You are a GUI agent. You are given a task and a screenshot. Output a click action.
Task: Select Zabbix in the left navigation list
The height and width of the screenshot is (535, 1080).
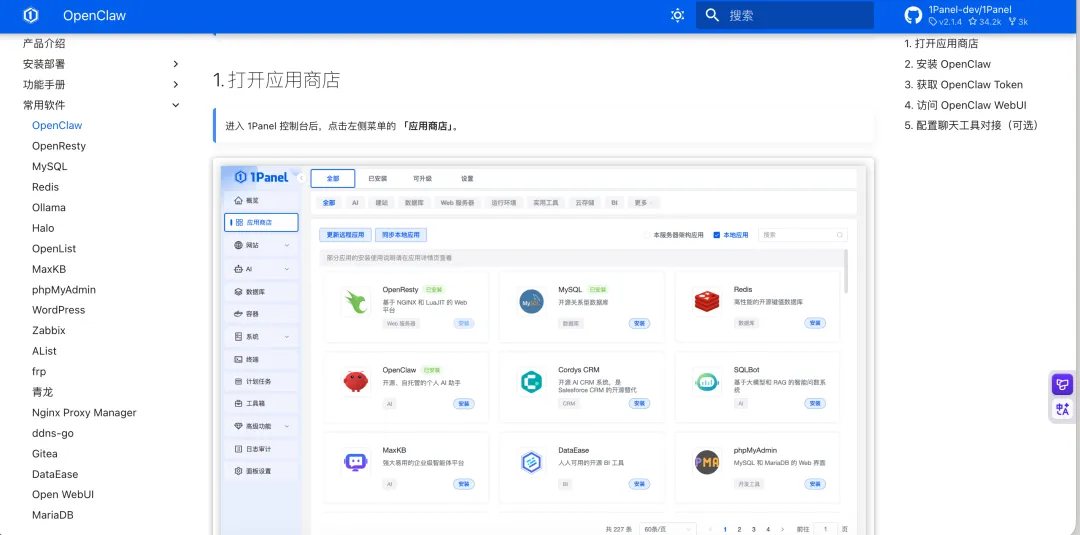pyautogui.click(x=48, y=331)
